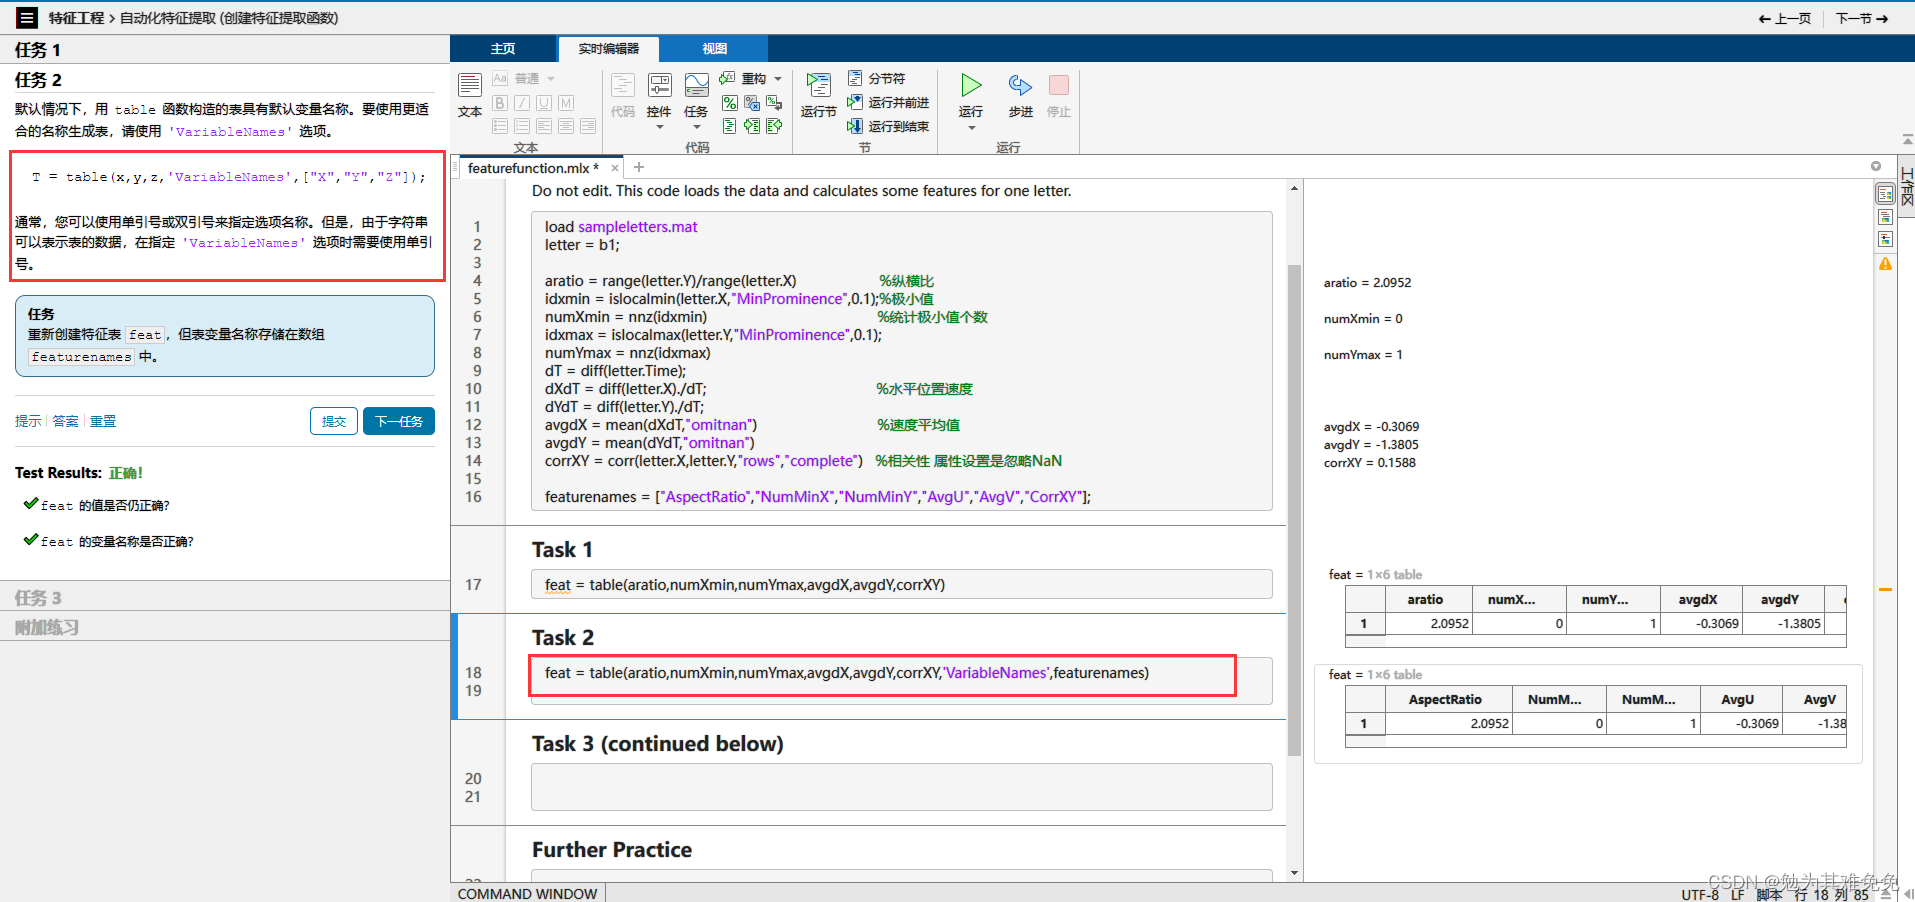The width and height of the screenshot is (1915, 902).
Task: Click the smart indent icon
Action: click(x=730, y=126)
